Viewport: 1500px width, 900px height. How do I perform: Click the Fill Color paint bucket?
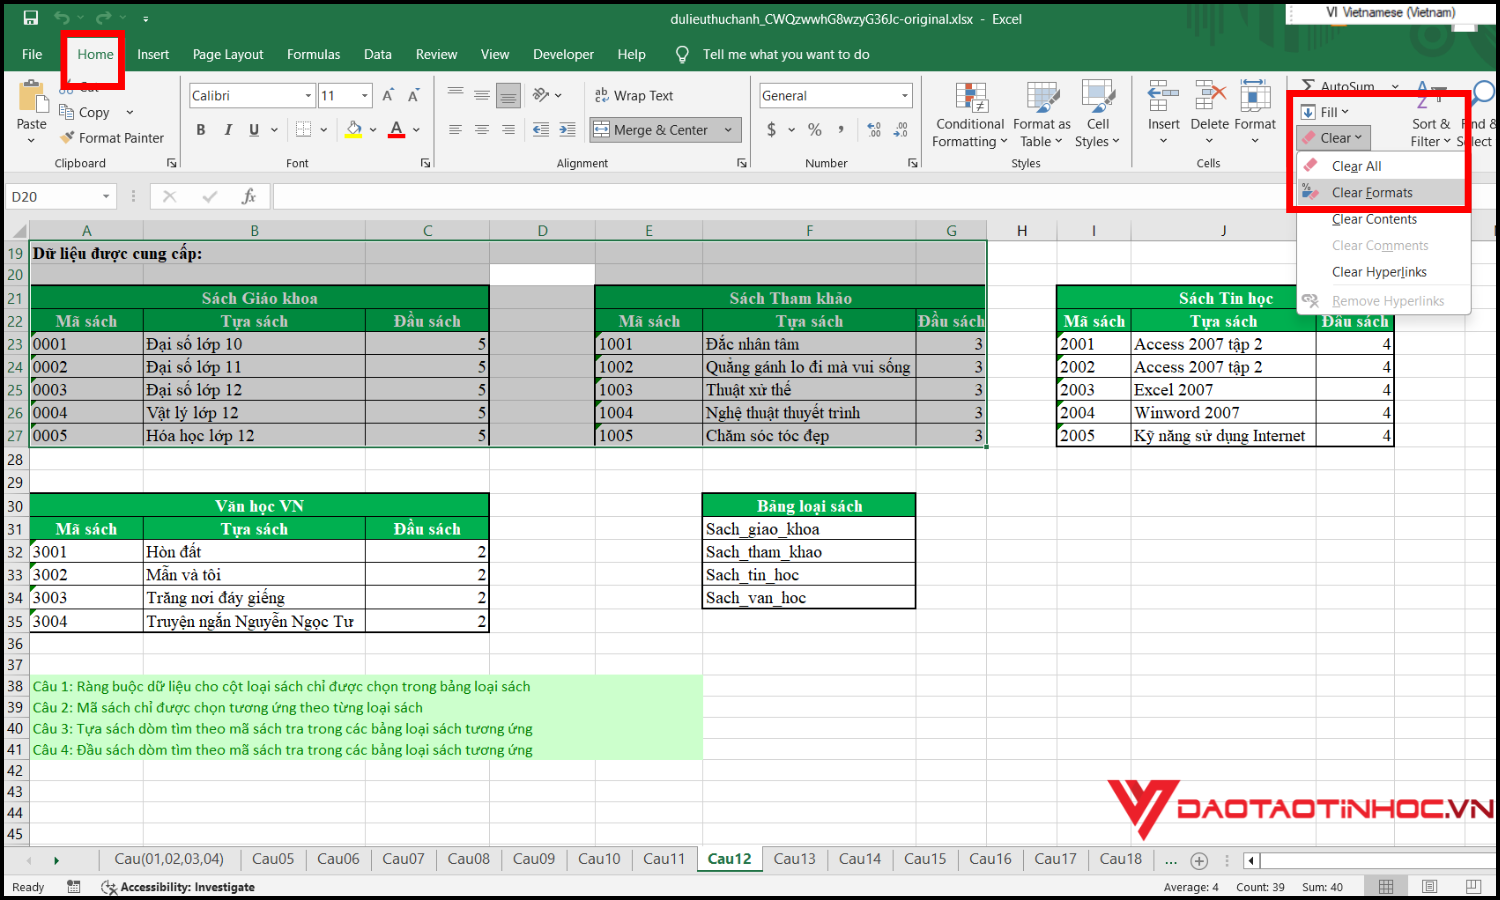pos(353,130)
